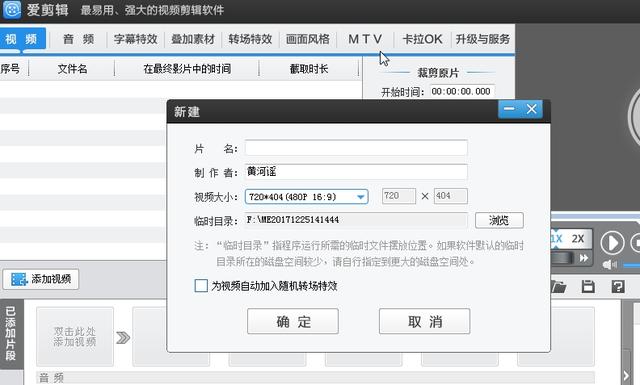This screenshot has width=640, height=385.
Task: Click 在最终影片中的时间 column header
Action: [x=187, y=69]
